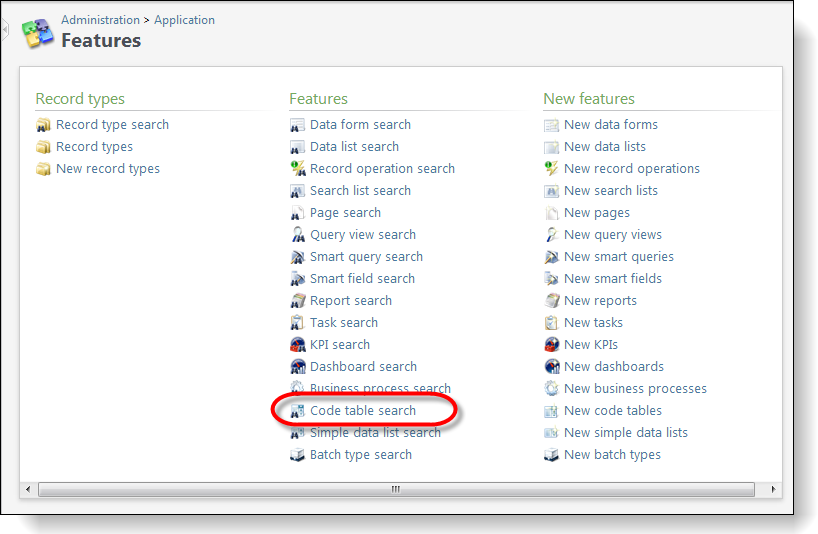Image resolution: width=818 pixels, height=534 pixels.
Task: Open Data form search
Action: tap(360, 125)
